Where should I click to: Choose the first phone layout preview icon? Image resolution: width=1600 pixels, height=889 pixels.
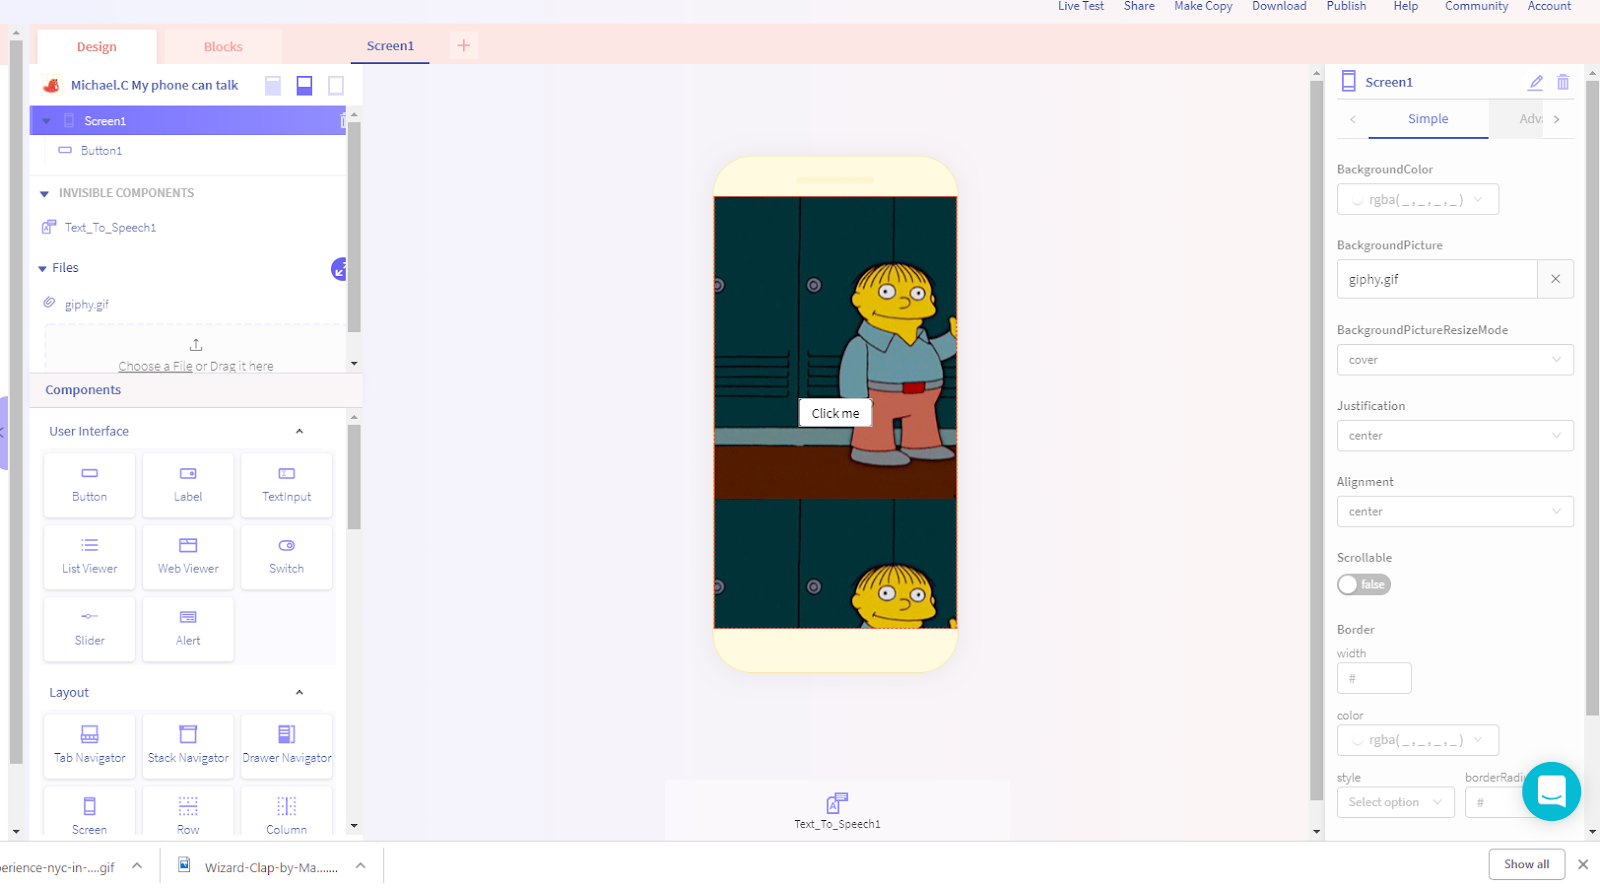(273, 86)
